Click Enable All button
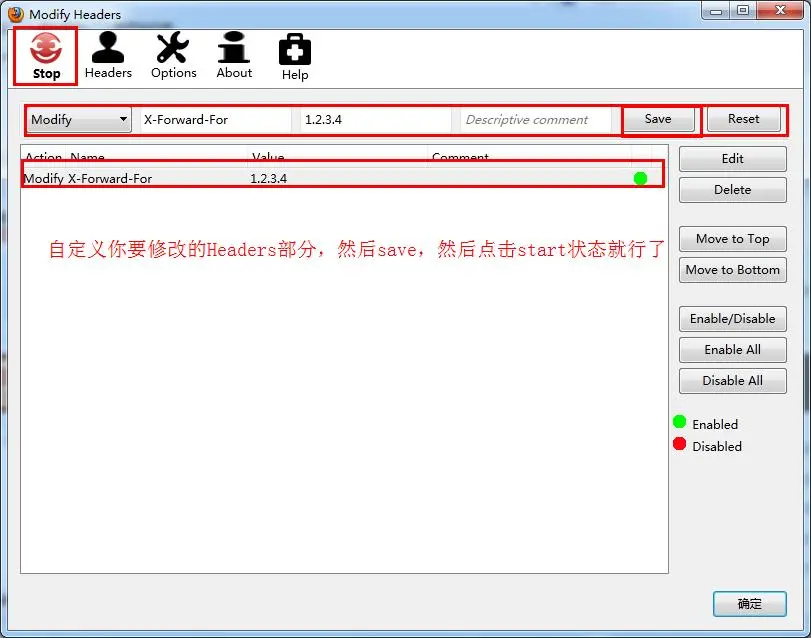Screen dimensions: 811x638 [x=732, y=350]
